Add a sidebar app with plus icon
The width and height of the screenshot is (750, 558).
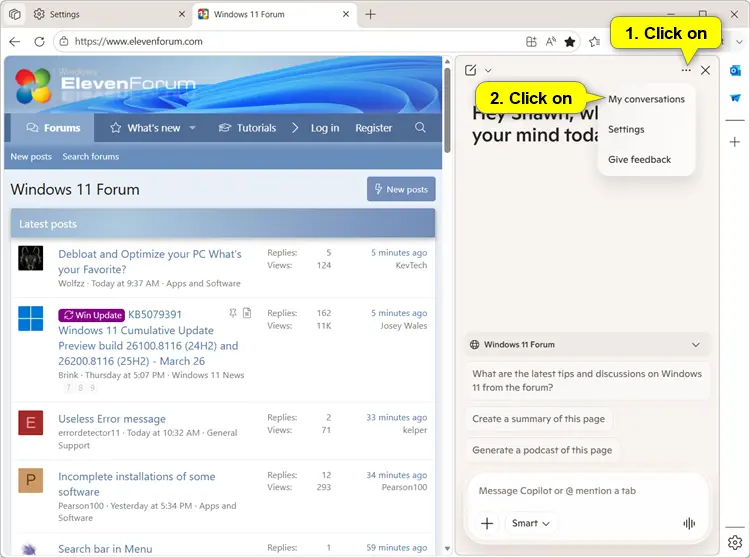click(735, 142)
